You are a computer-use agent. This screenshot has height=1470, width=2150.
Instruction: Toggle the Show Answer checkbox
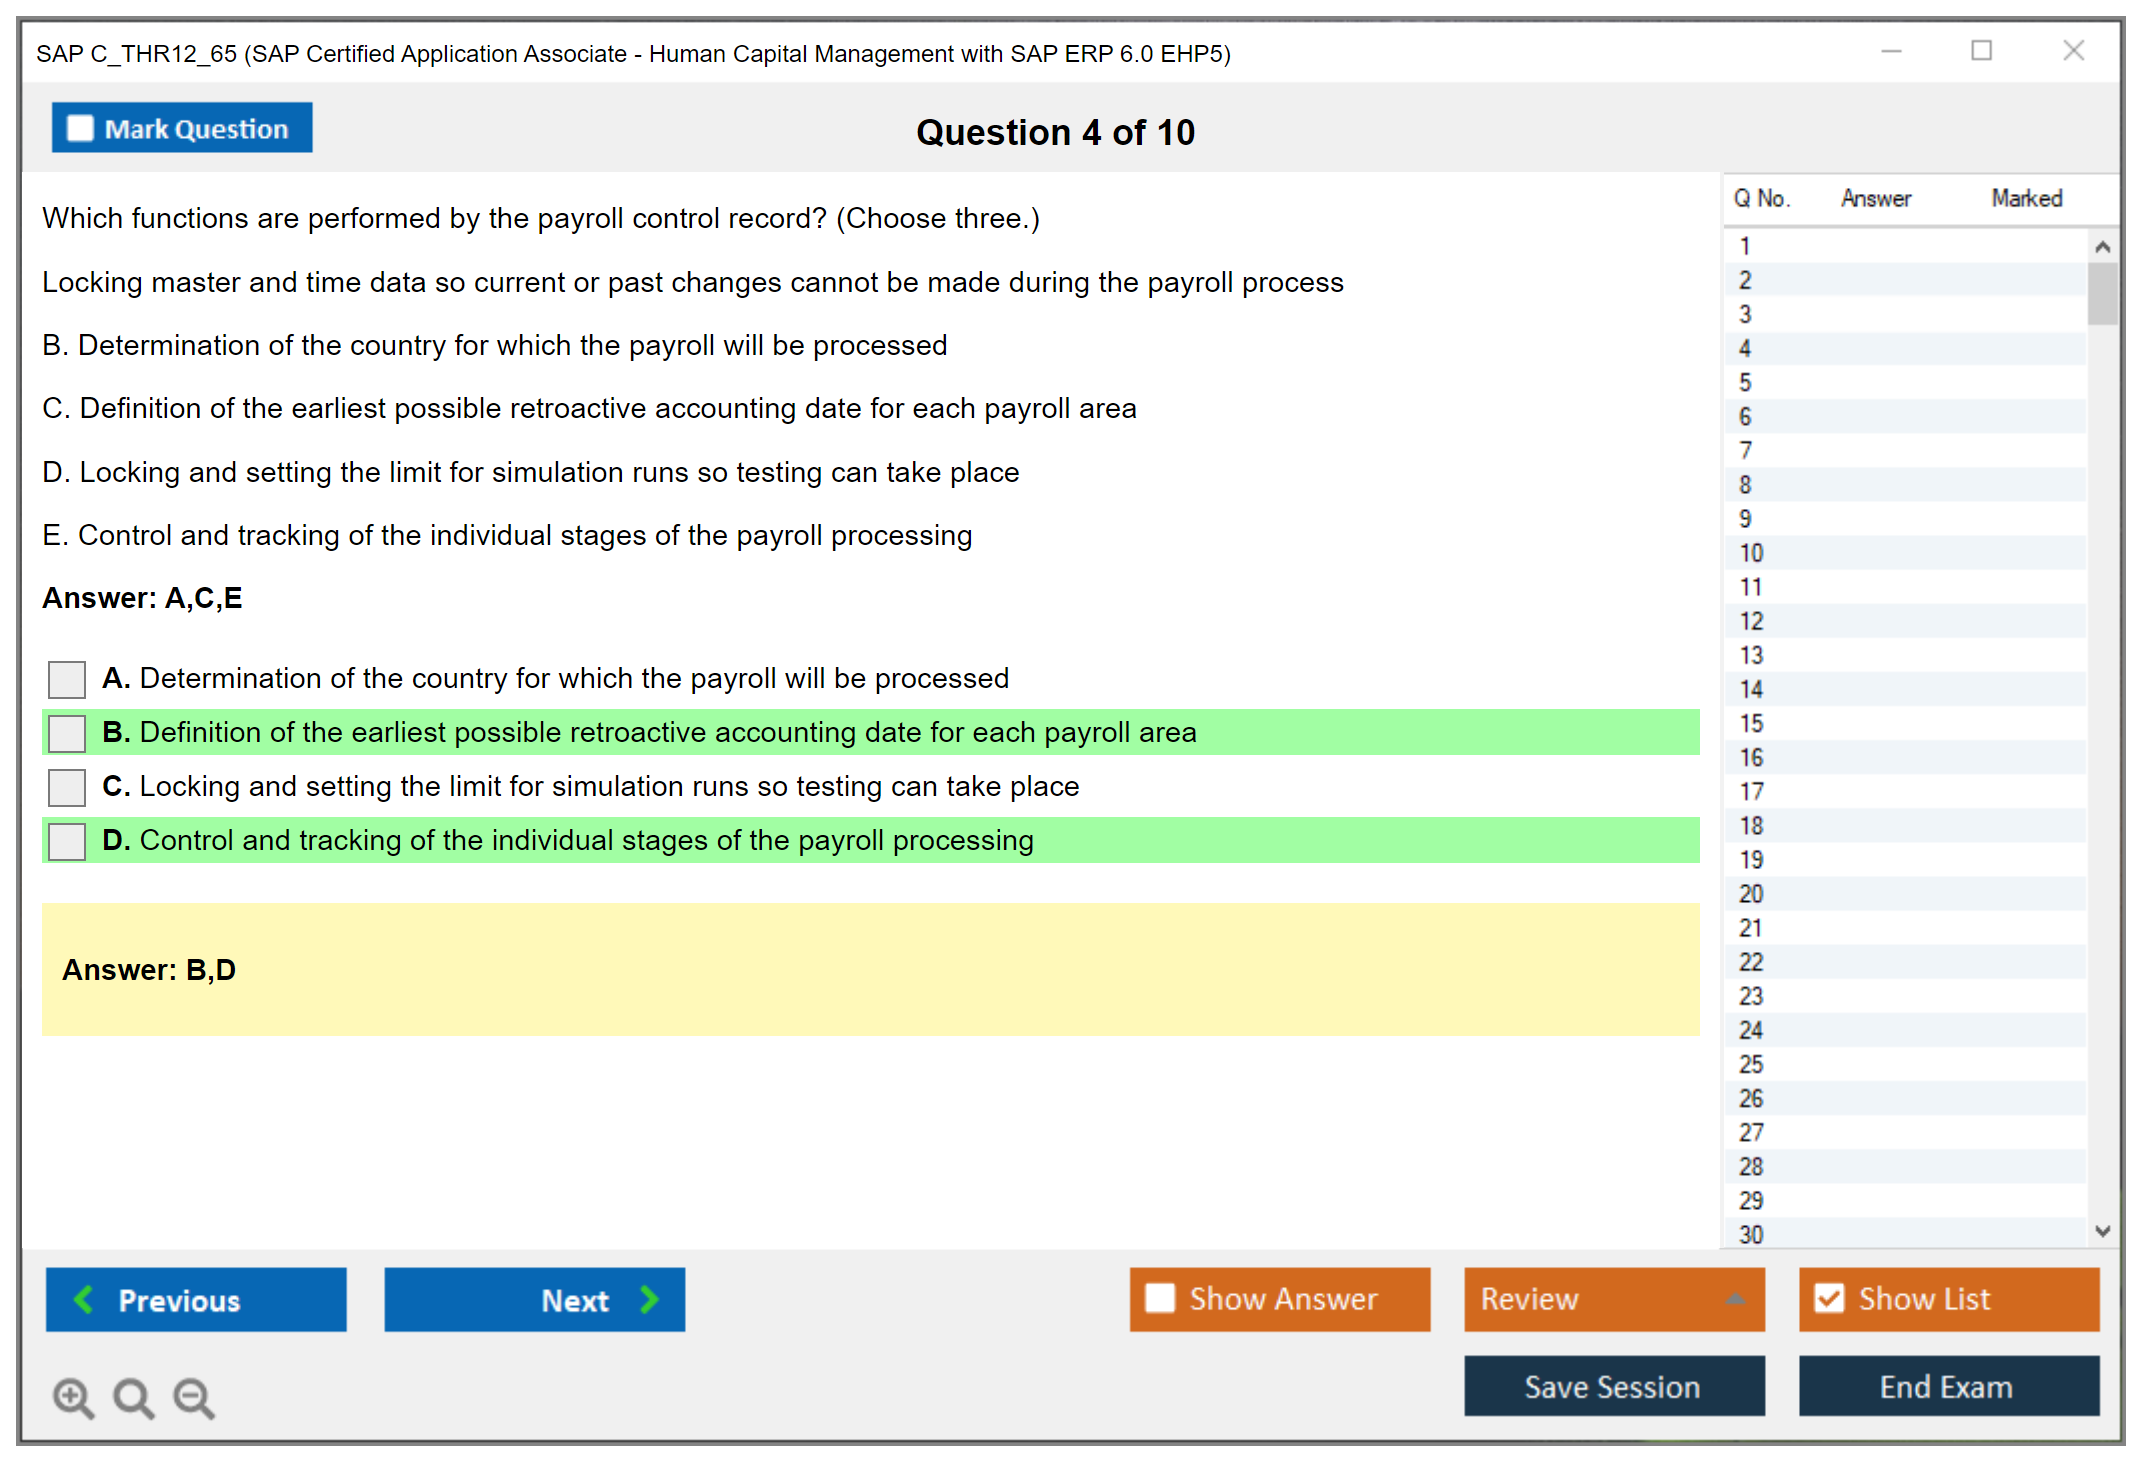coord(1160,1298)
